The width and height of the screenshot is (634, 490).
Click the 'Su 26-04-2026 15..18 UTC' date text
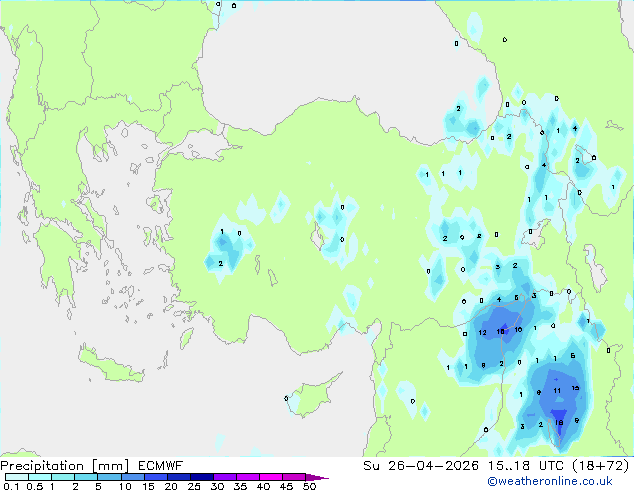(x=463, y=466)
